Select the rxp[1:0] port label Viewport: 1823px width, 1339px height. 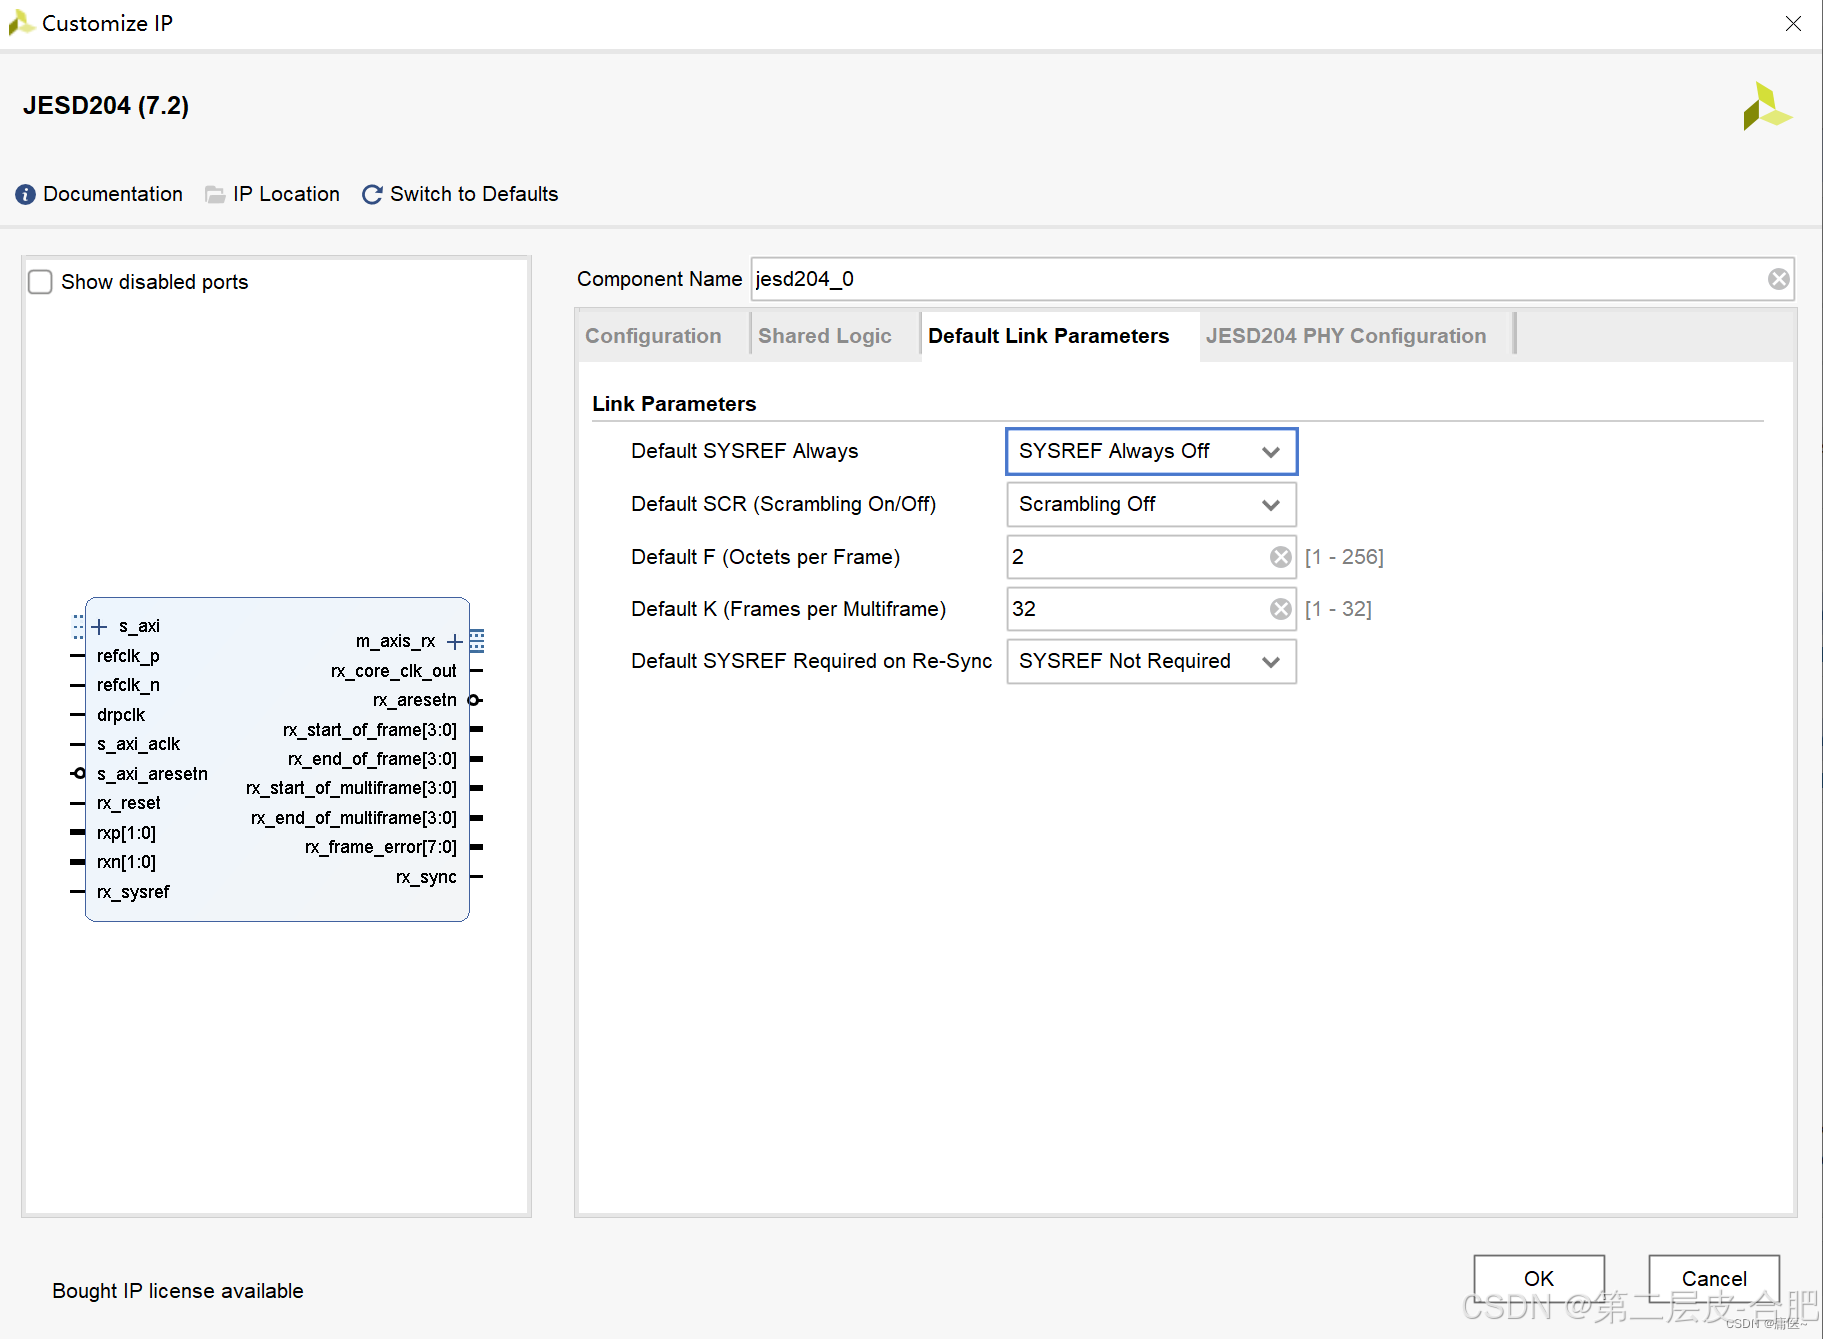coord(126,833)
